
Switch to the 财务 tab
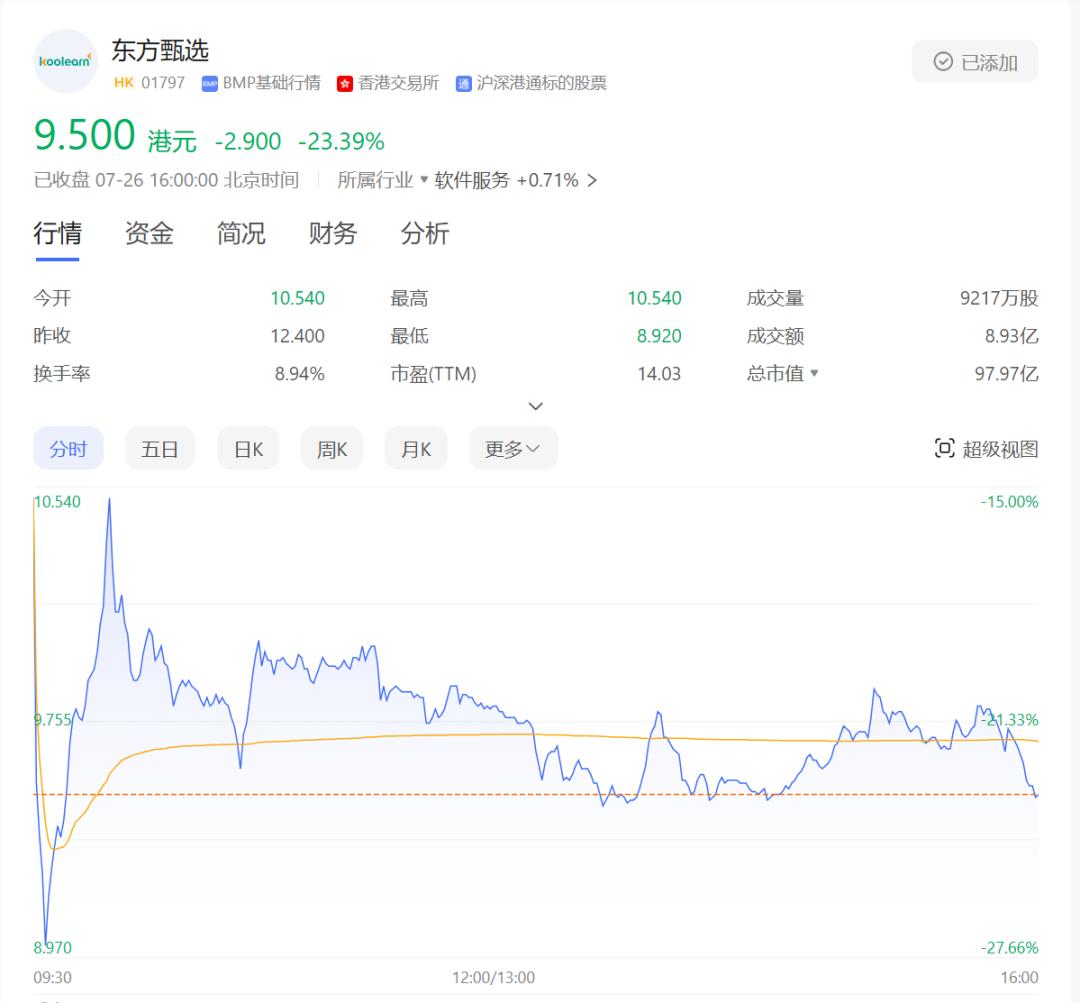coord(332,234)
